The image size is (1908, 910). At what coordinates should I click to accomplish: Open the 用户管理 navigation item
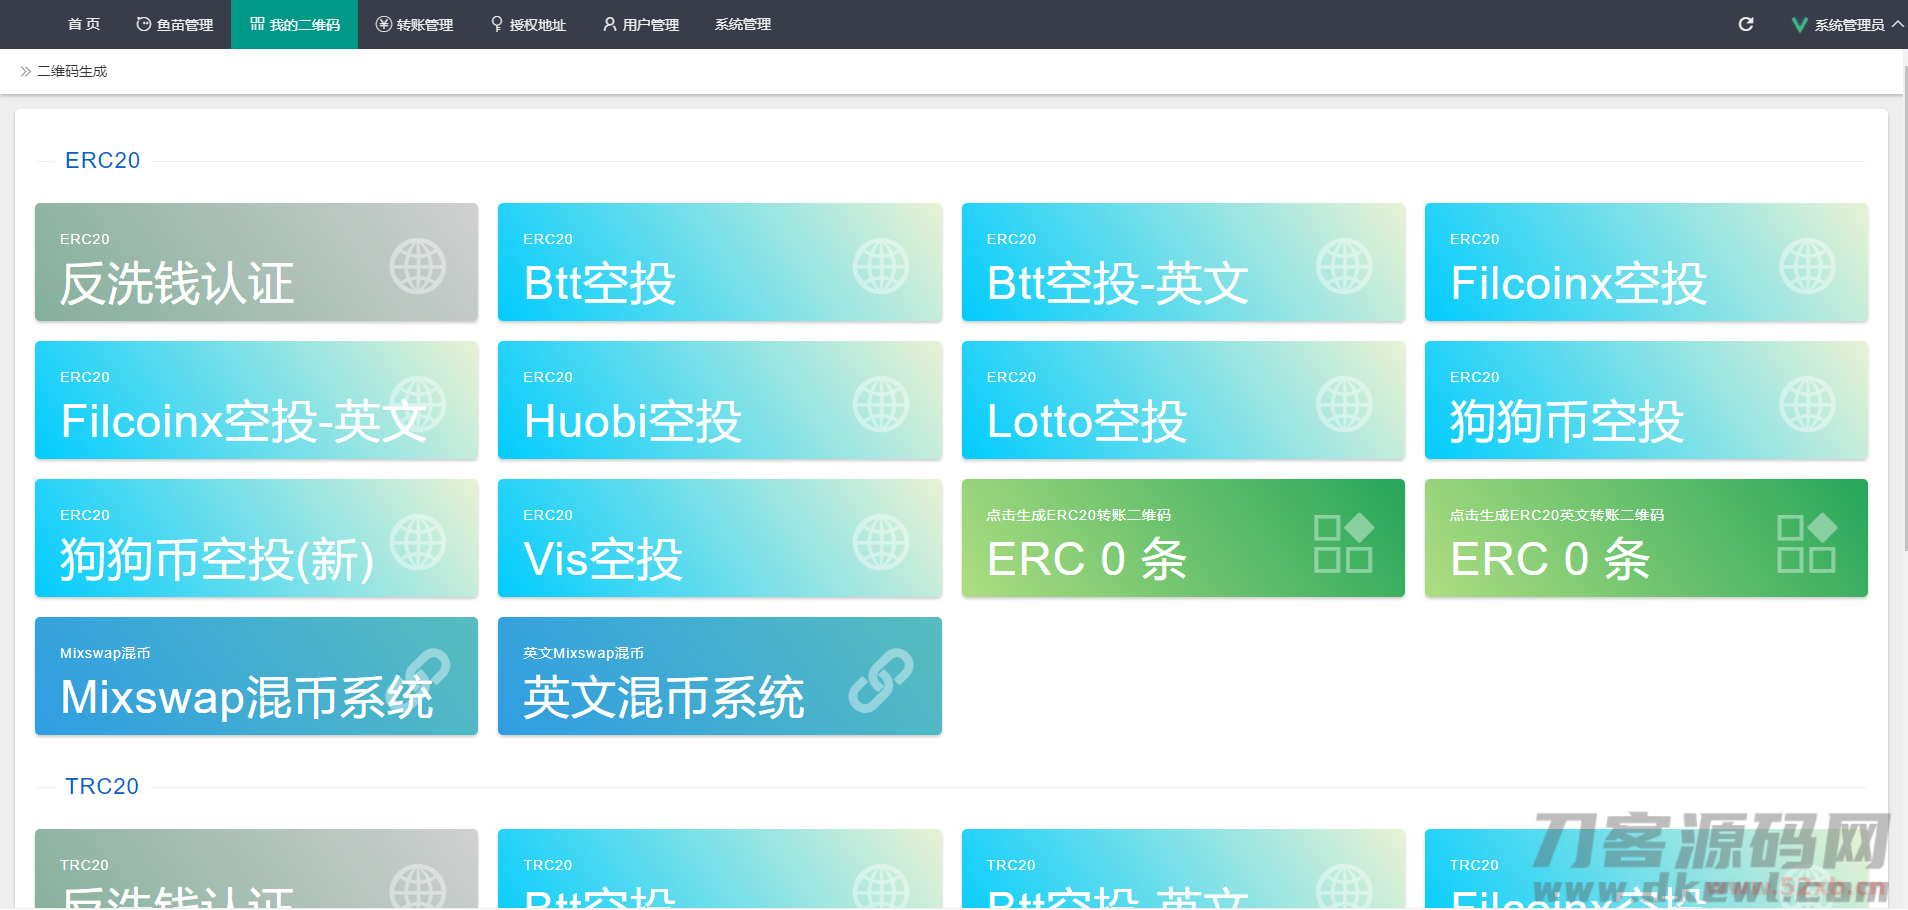coord(641,25)
